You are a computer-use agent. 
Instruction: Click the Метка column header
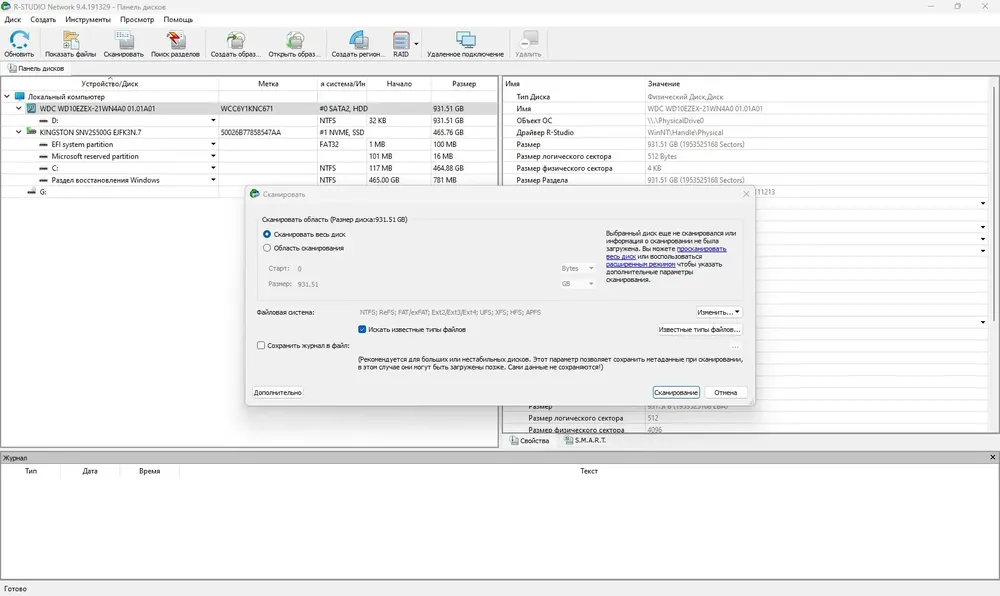[x=268, y=84]
